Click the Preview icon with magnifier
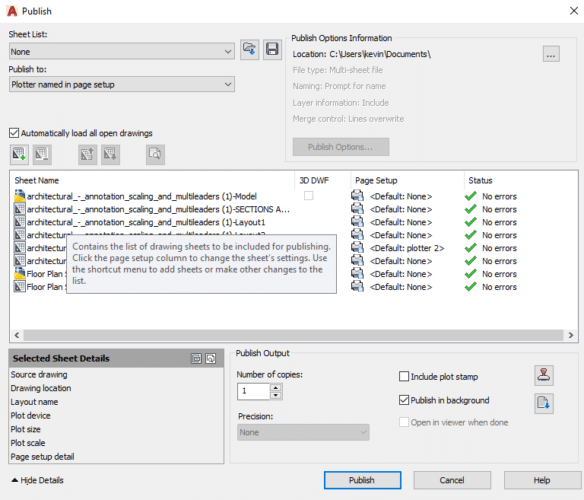Viewport: 584px width, 500px height. [155, 154]
